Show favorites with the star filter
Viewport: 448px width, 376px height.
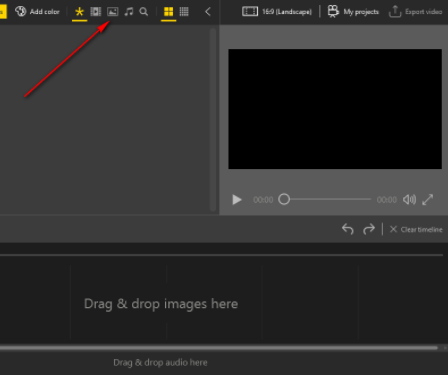click(x=79, y=12)
